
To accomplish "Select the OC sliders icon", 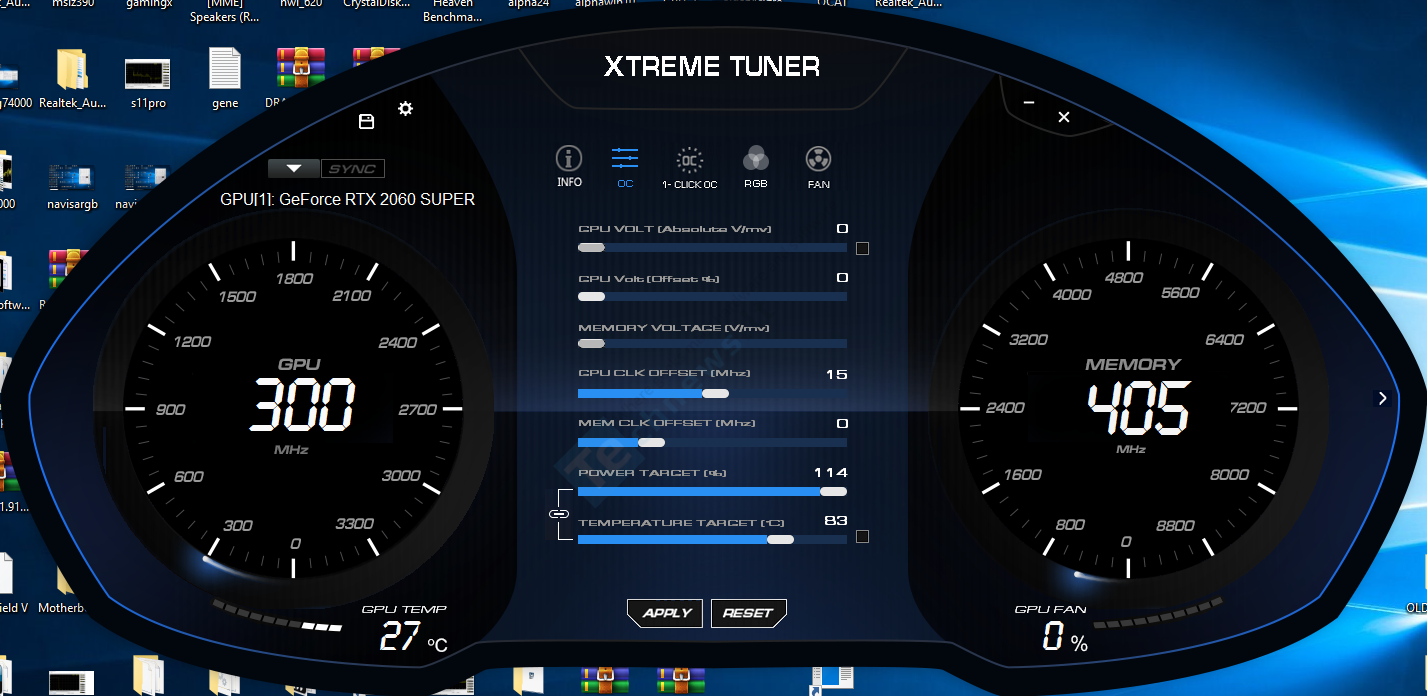I will point(625,159).
